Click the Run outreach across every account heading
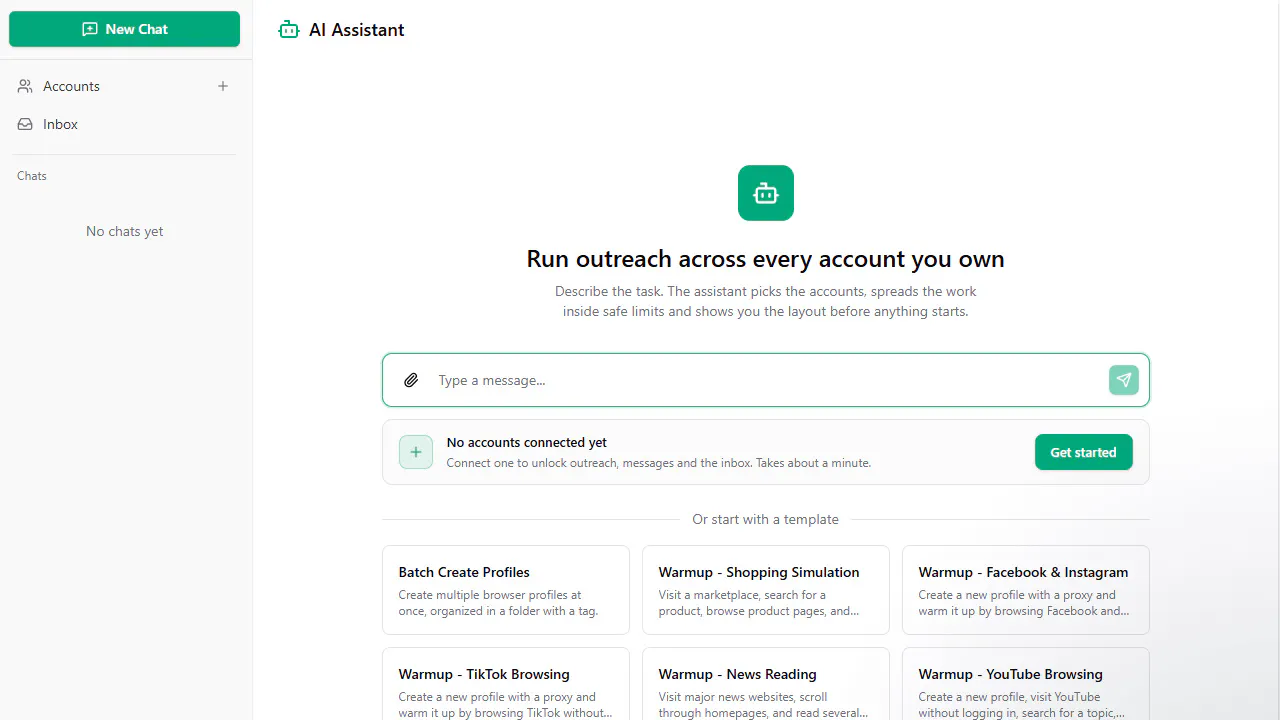The height and width of the screenshot is (720, 1280). [766, 259]
